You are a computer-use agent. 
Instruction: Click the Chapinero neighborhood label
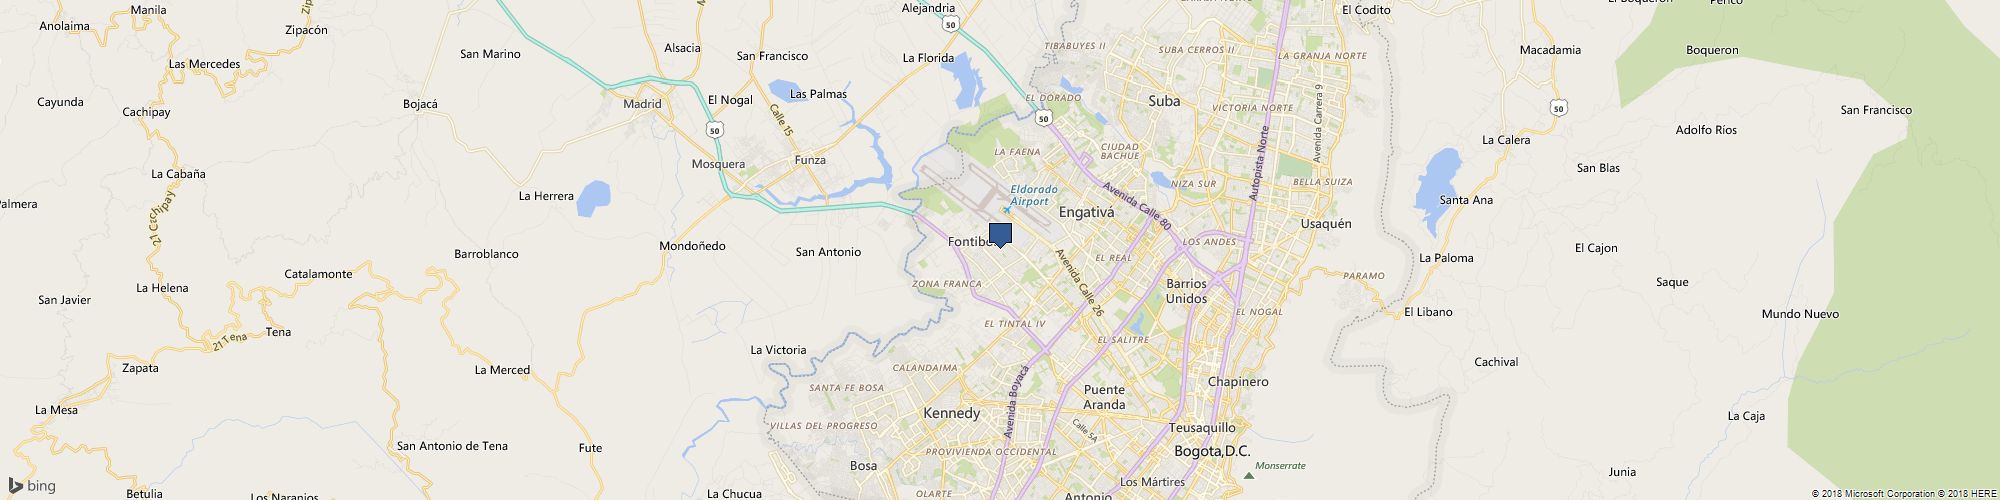pyautogui.click(x=1238, y=382)
